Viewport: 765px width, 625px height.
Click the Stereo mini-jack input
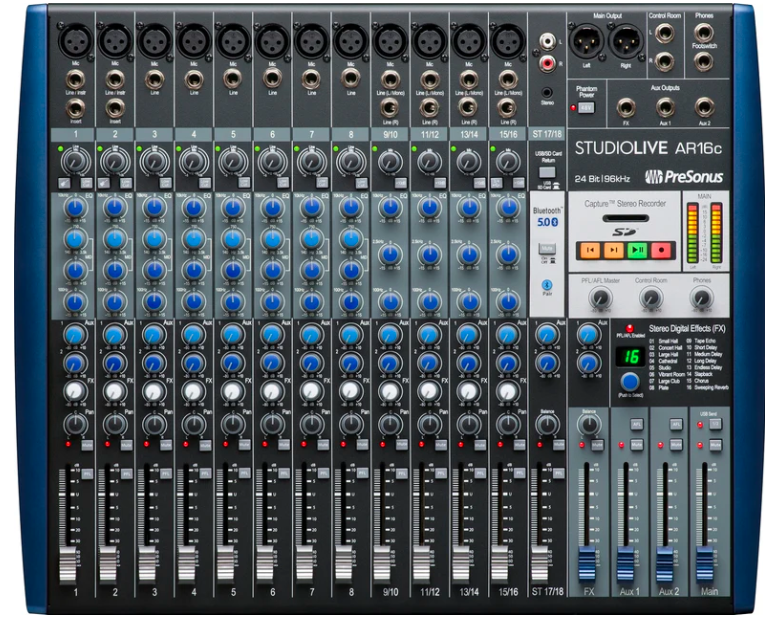point(547,92)
